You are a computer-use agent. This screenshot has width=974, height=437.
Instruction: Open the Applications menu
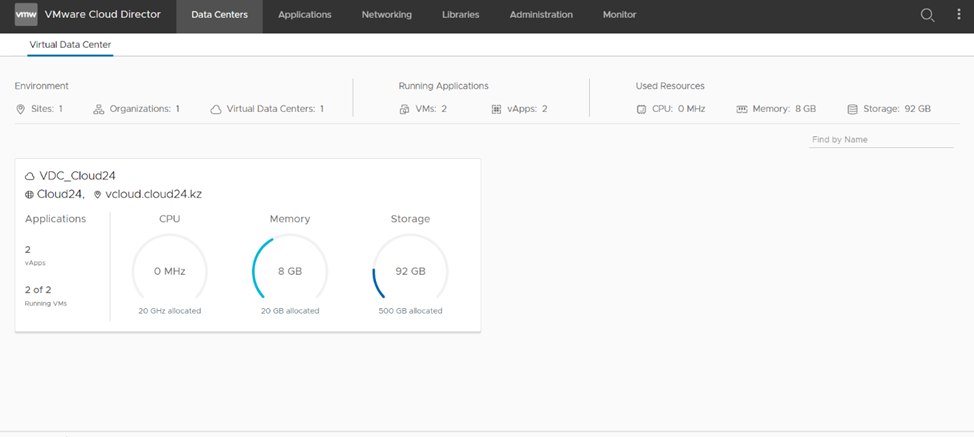click(305, 15)
